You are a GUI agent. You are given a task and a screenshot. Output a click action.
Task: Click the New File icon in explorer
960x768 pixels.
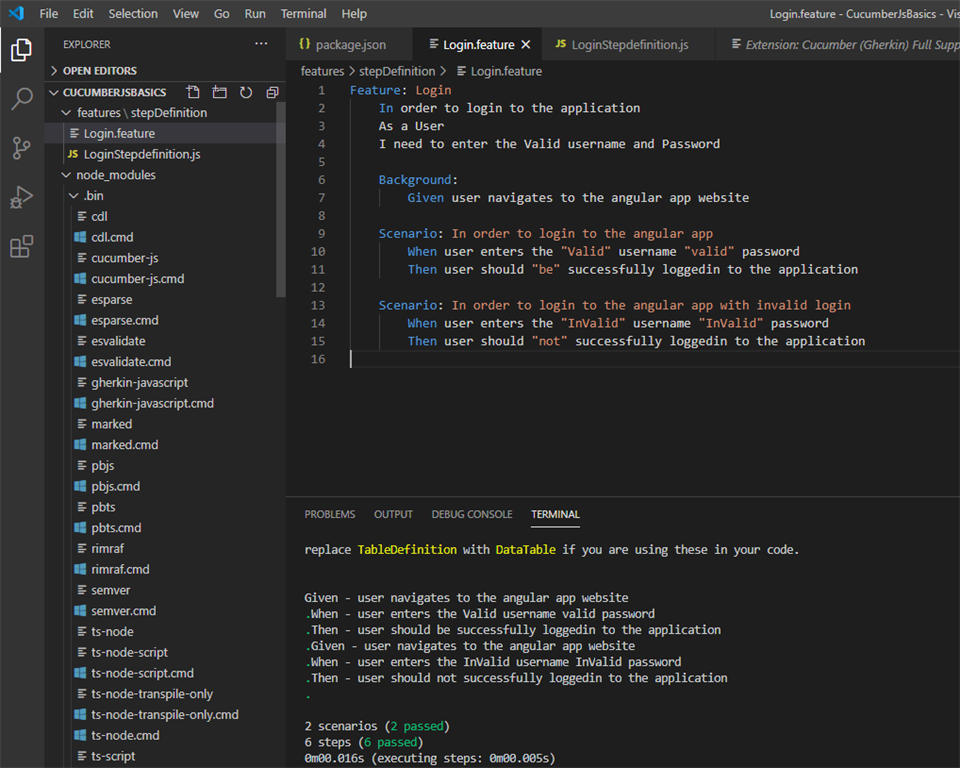[194, 92]
